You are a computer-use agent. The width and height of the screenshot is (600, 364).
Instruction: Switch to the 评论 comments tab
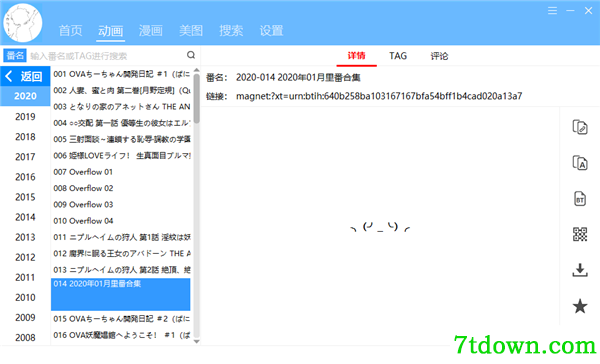439,56
